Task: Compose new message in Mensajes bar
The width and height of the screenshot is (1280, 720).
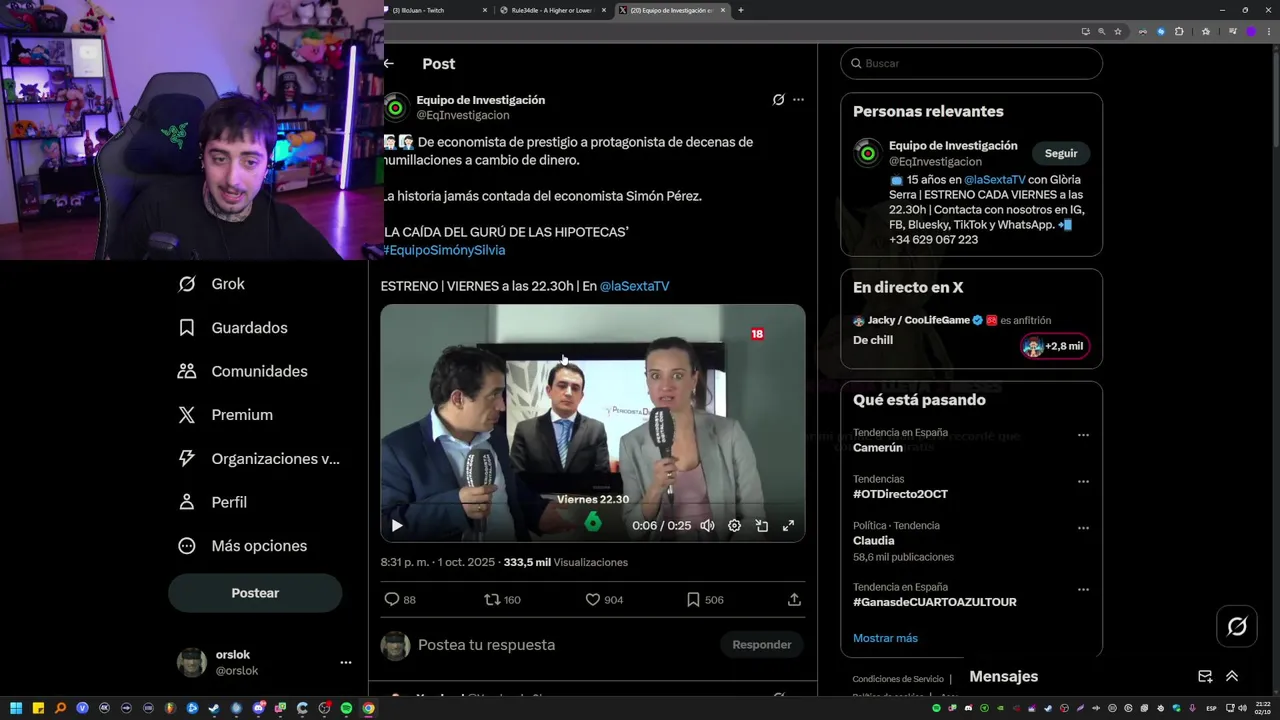Action: click(x=1205, y=677)
